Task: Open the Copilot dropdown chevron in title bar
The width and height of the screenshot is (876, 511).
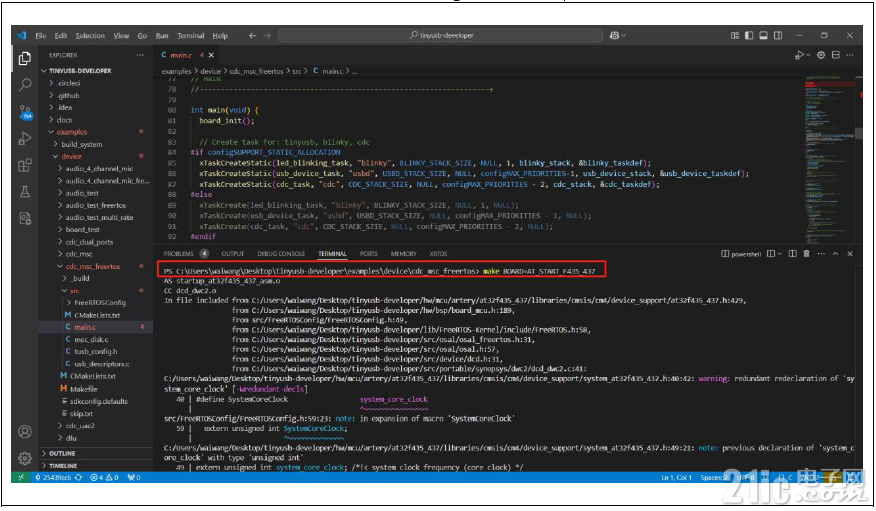Action: 623,35
